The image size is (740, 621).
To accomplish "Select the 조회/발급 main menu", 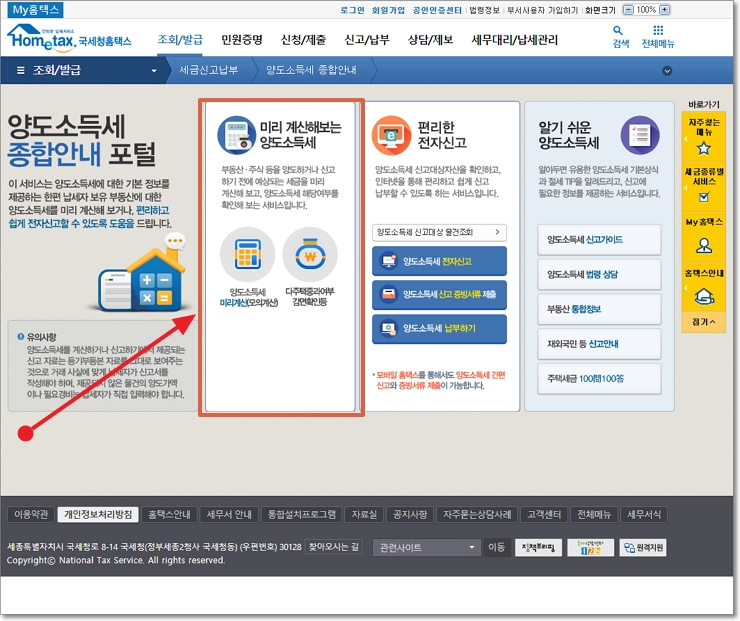I will (180, 40).
